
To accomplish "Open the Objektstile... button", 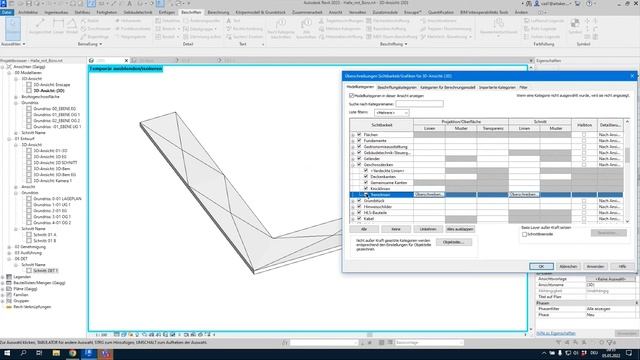I will (453, 242).
